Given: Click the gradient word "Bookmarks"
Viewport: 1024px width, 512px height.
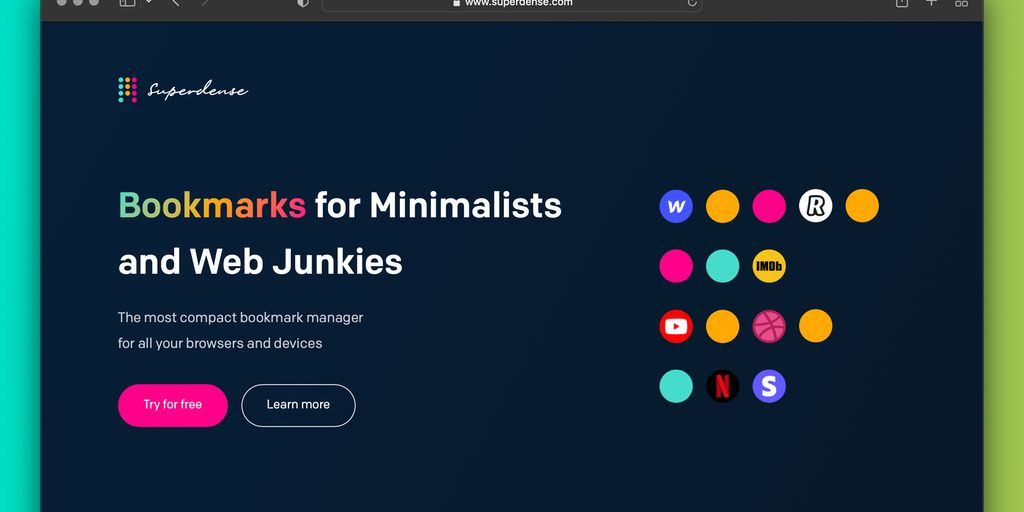Looking at the screenshot, I should [x=212, y=206].
